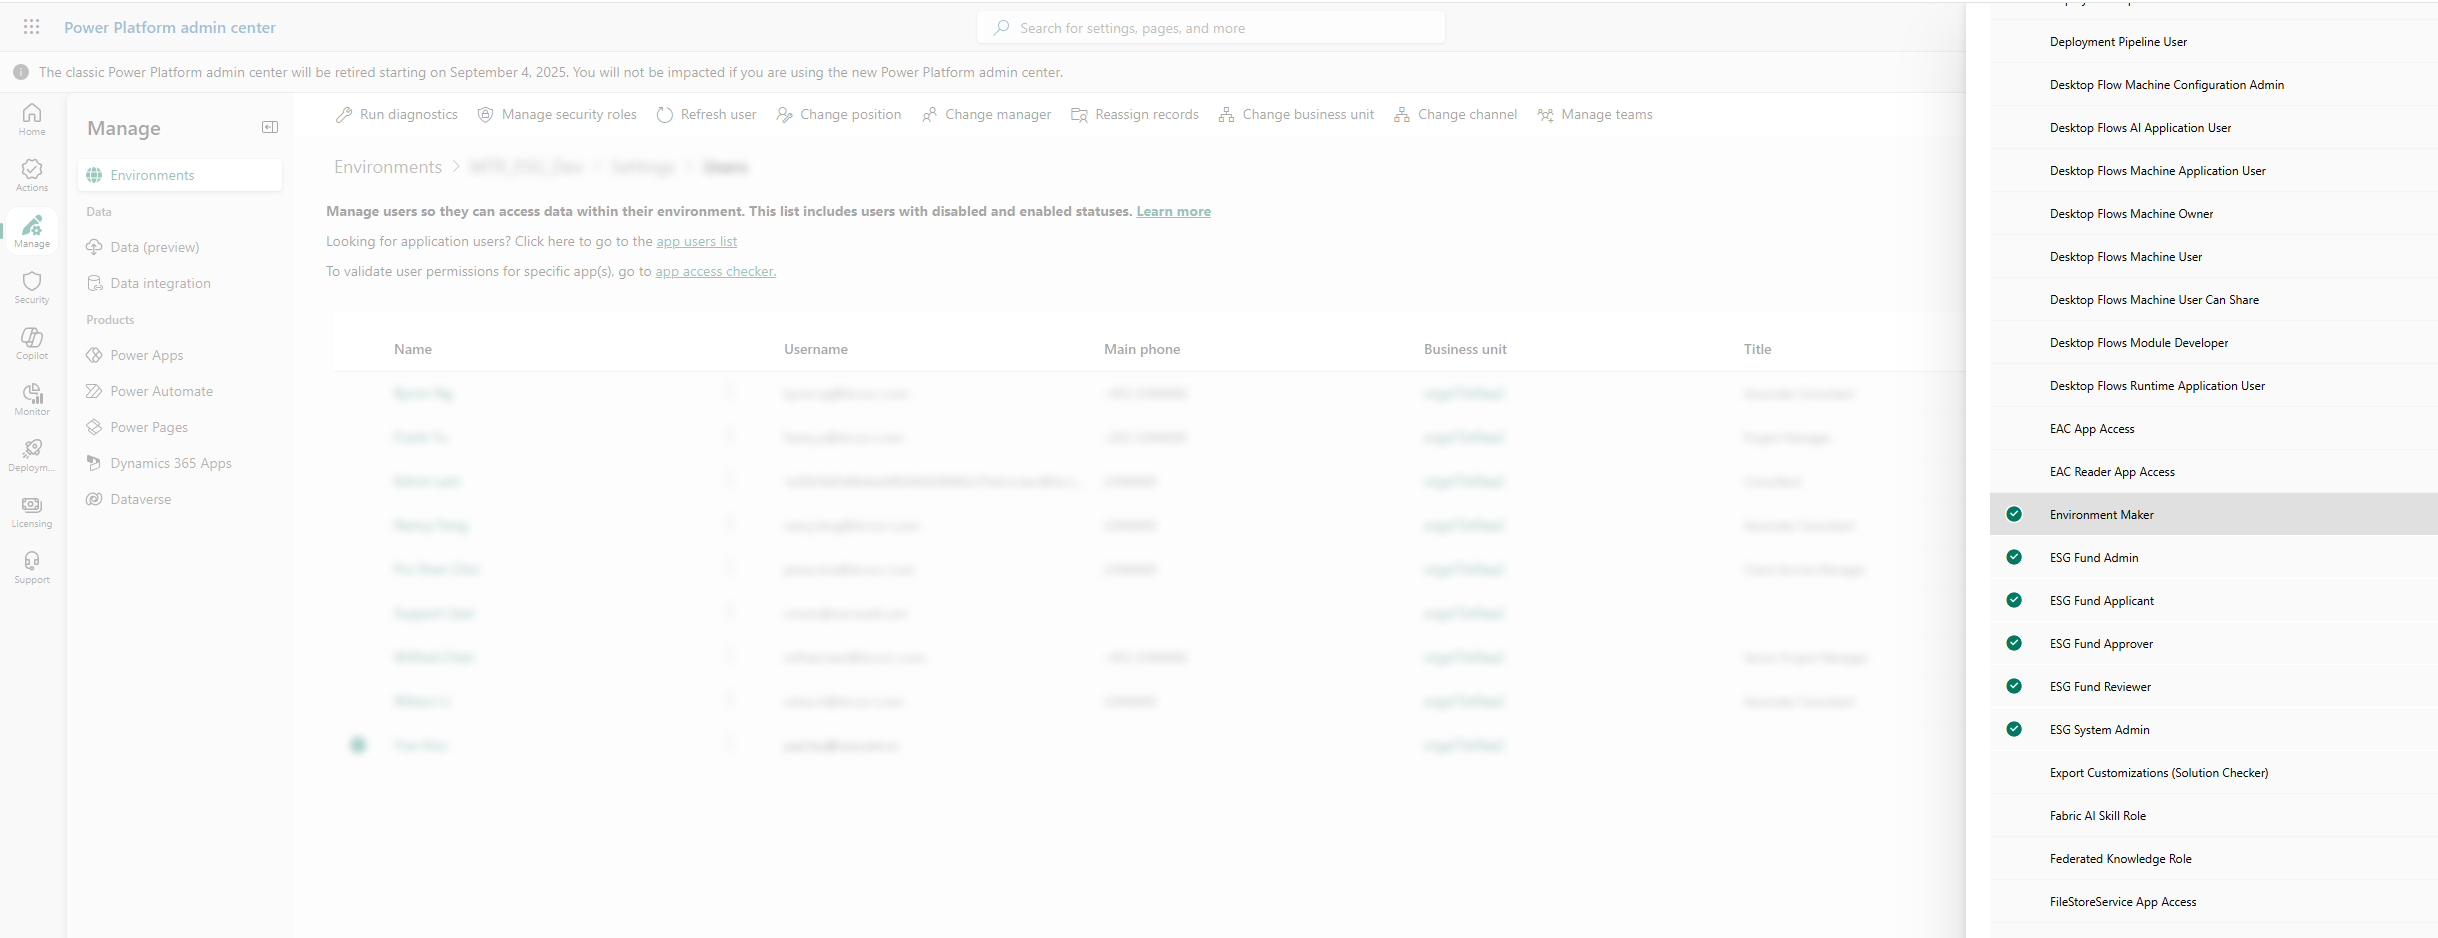Click the Change channel icon
2438x938 pixels.
[1402, 115]
